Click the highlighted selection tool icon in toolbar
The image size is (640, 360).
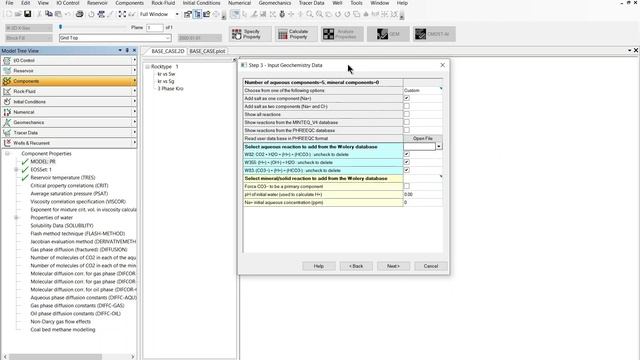[235, 14]
